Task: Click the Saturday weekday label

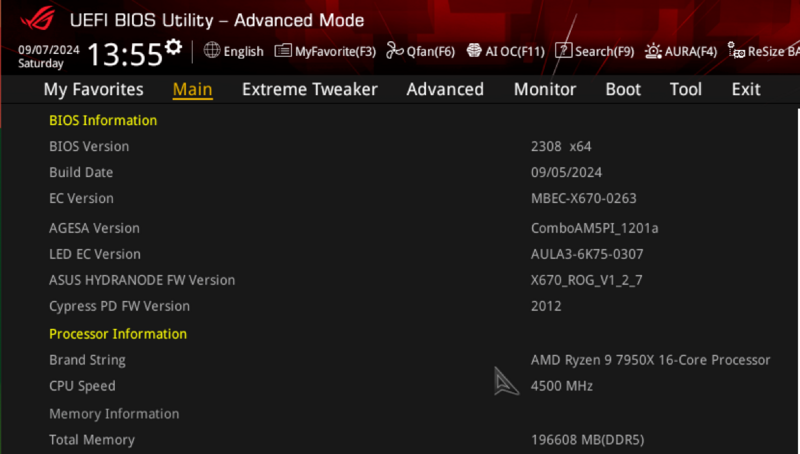Action: pos(41,63)
